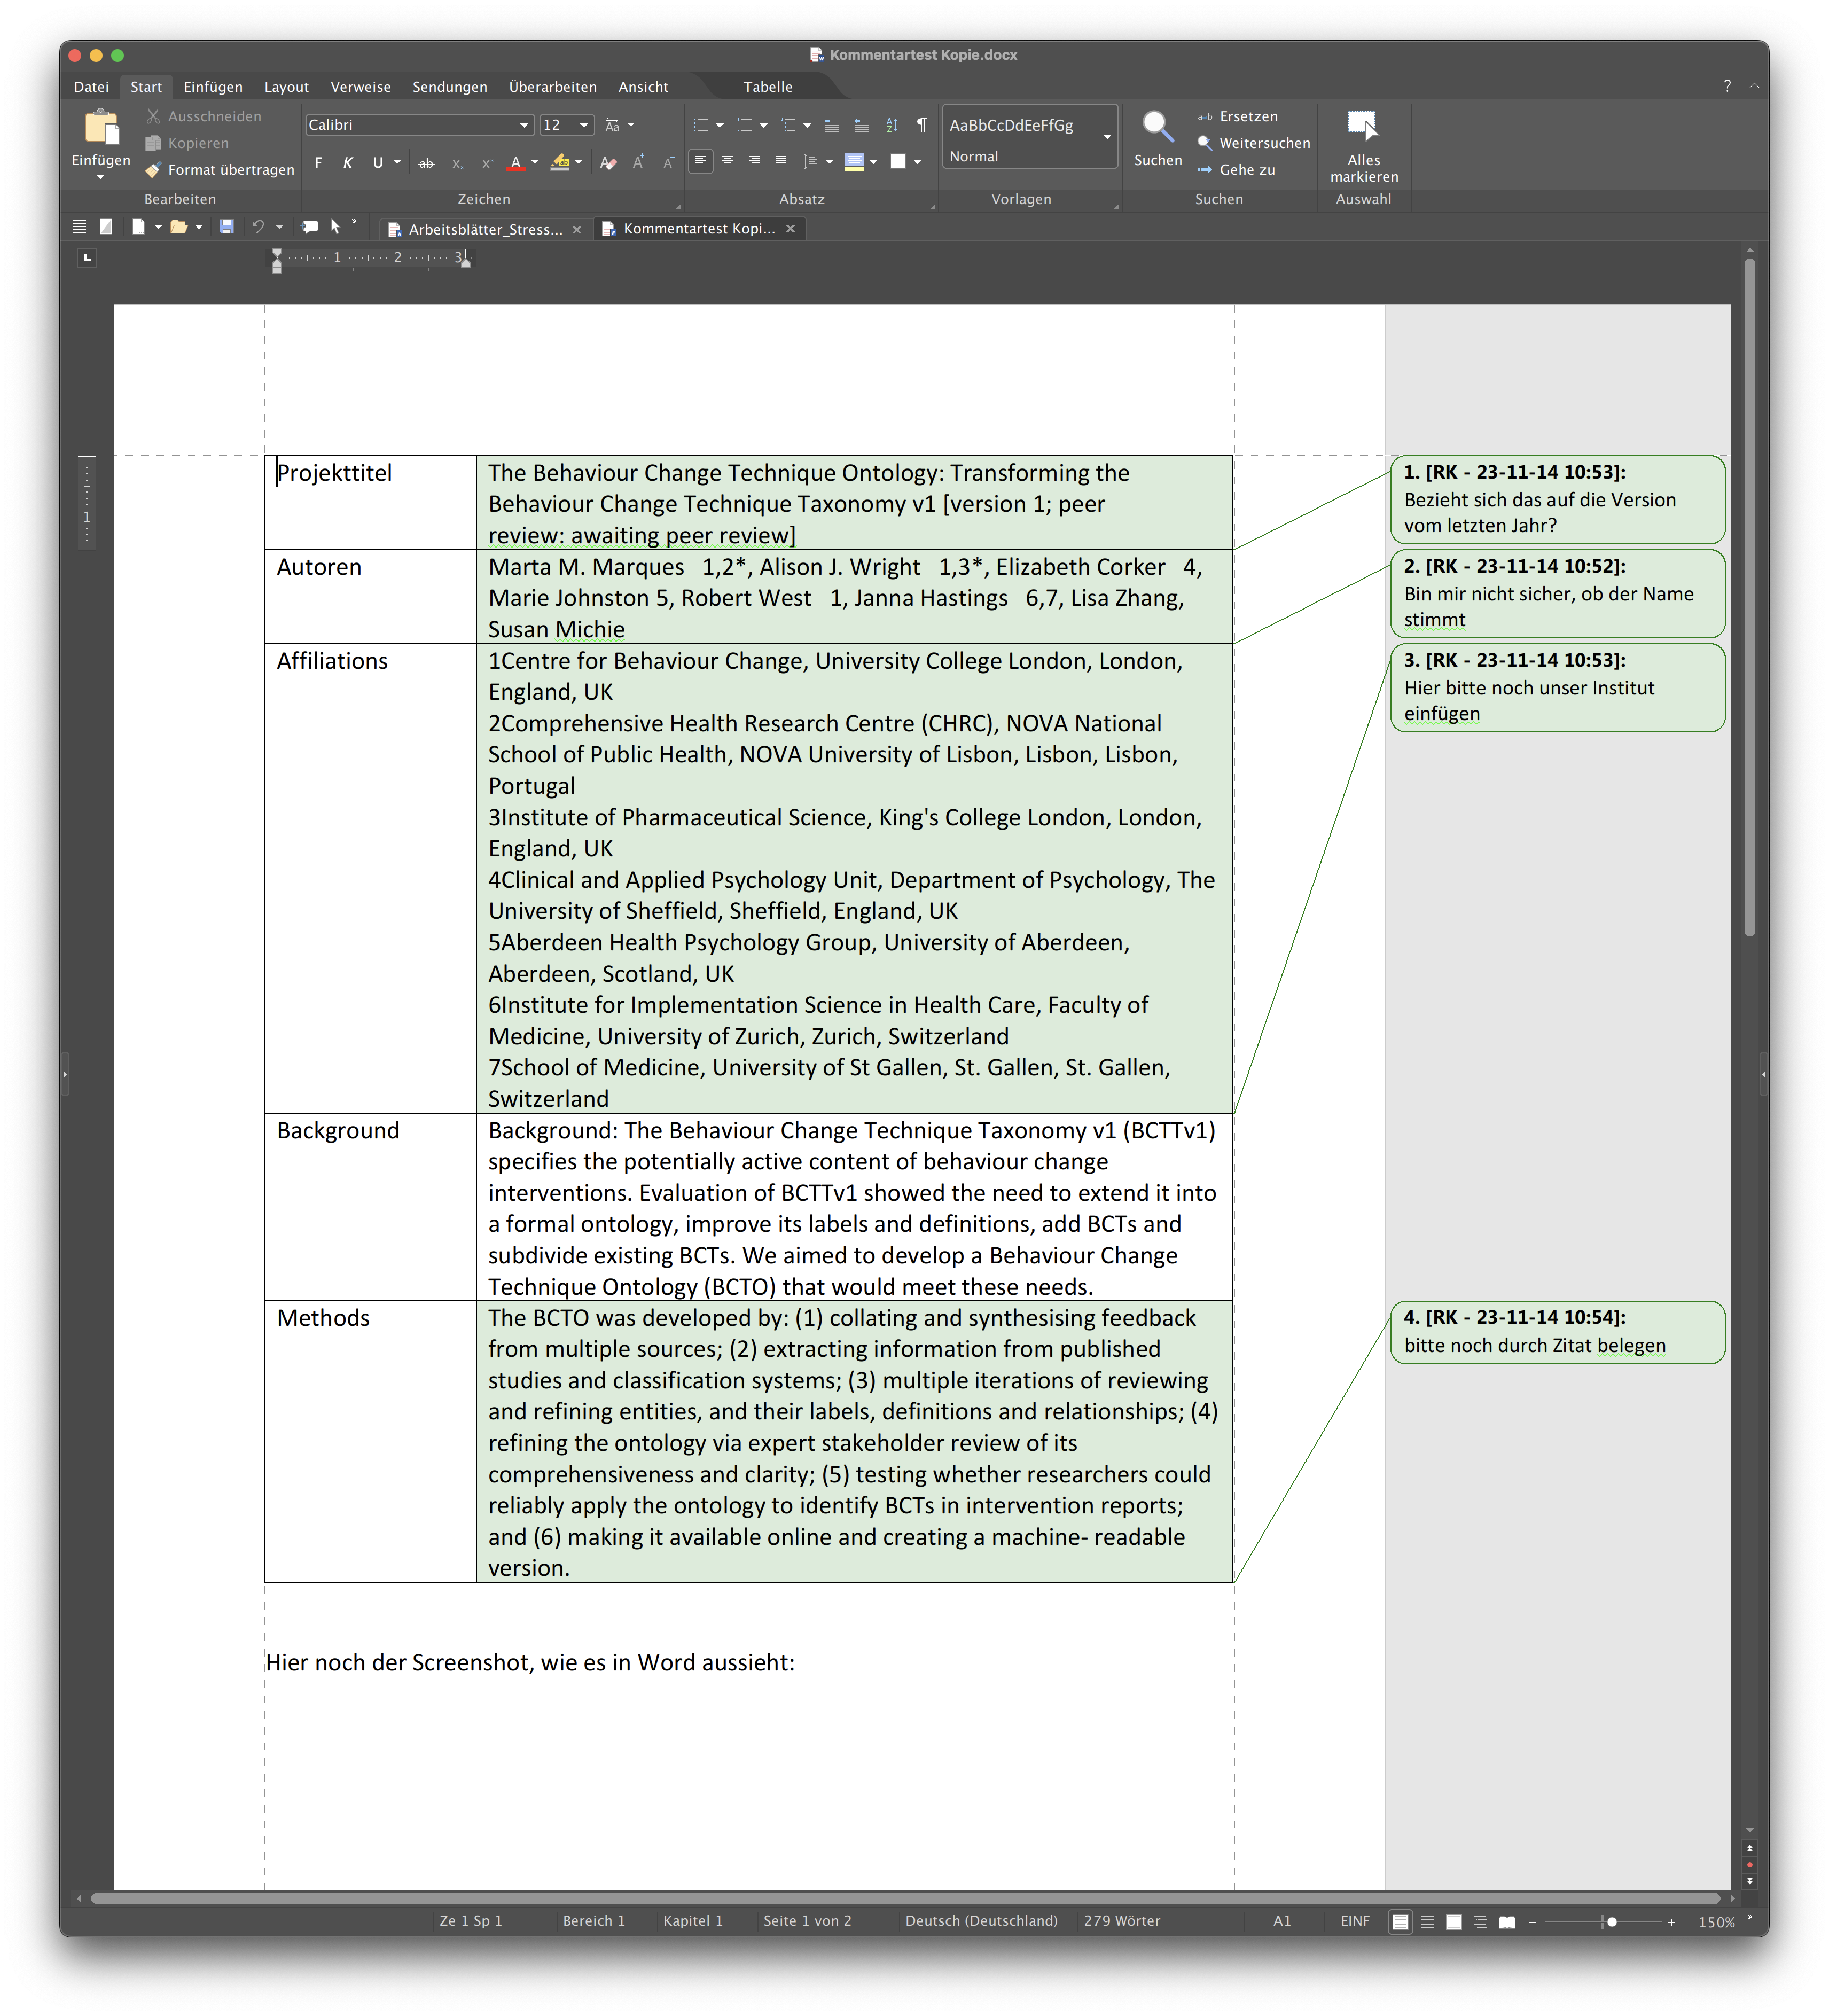This screenshot has width=1829, height=2016.
Task: Open the font size 12 dropdown
Action: 584,125
